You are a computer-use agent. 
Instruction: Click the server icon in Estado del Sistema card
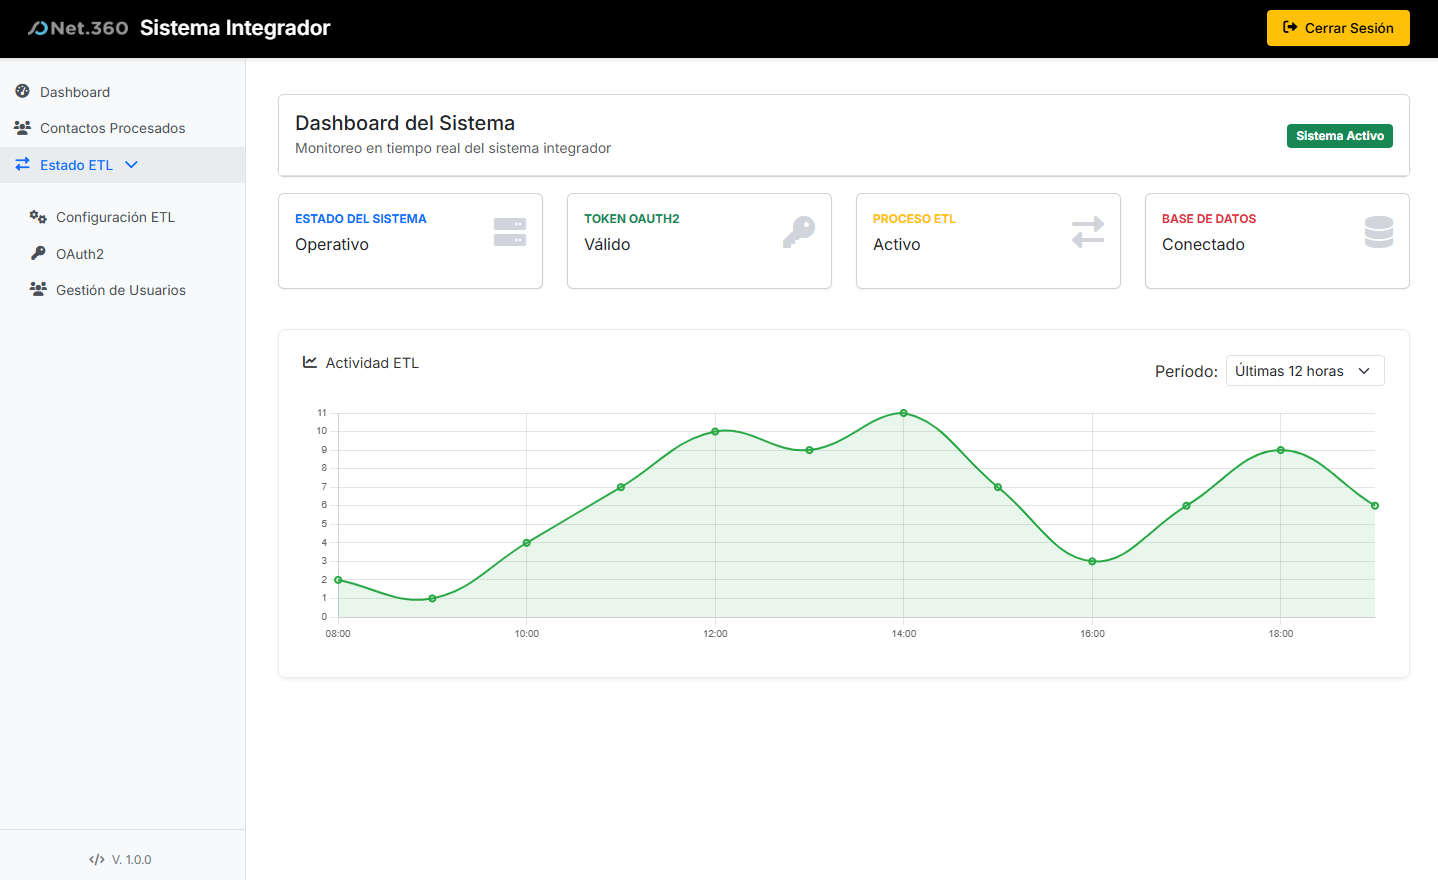point(510,232)
